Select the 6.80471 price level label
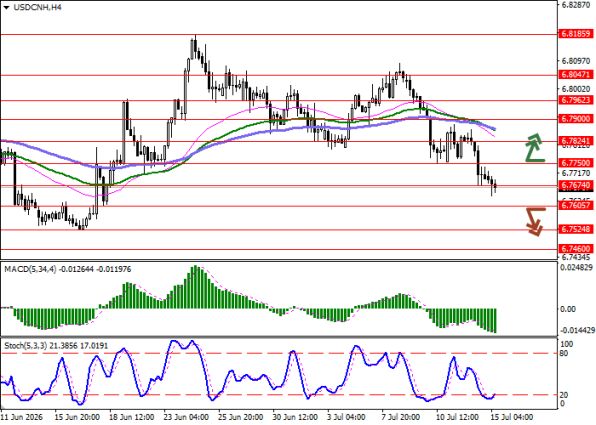This screenshot has height=425, width=596. point(576,75)
